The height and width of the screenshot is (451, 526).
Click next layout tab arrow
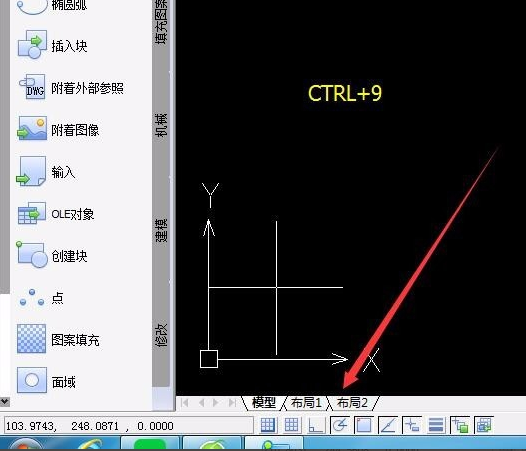pos(215,403)
